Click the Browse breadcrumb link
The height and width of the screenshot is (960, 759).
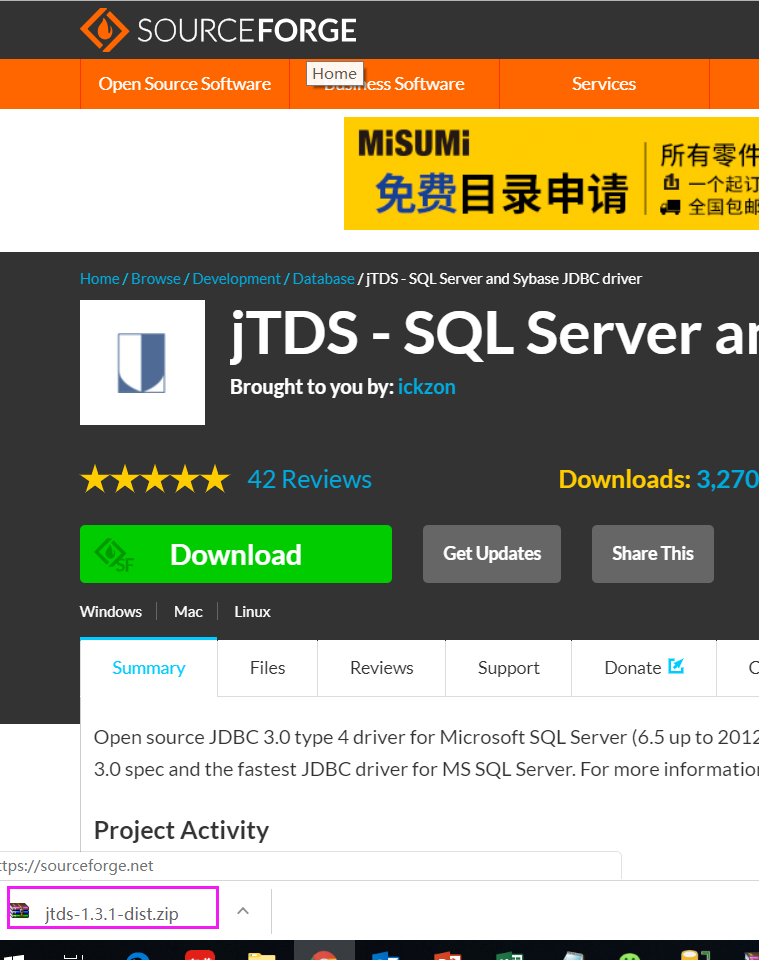tap(156, 279)
